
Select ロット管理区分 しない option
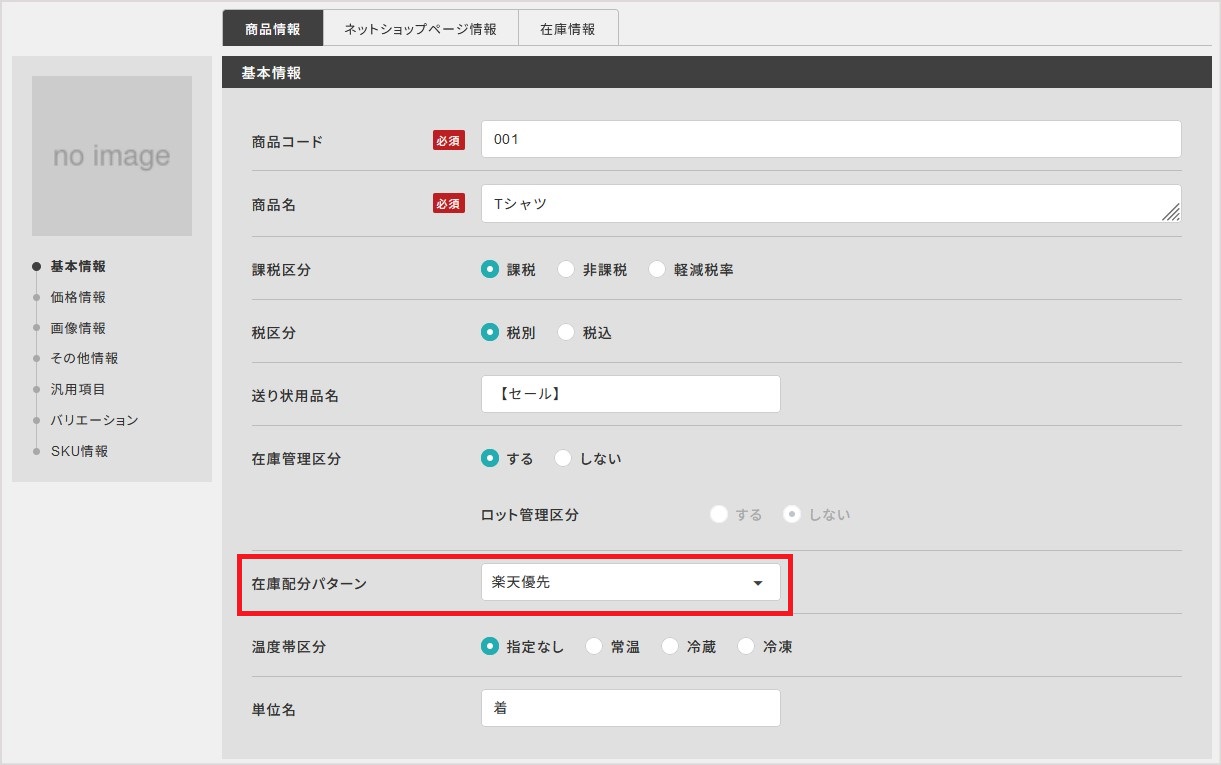[792, 515]
